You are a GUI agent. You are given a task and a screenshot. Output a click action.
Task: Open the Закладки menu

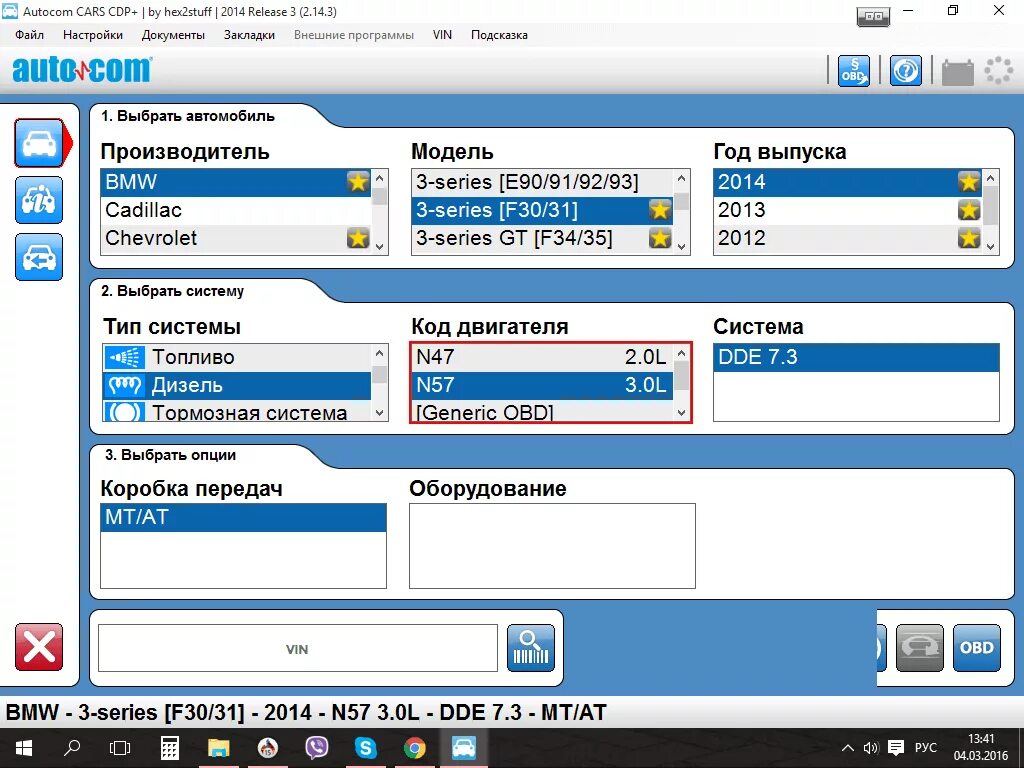point(249,35)
